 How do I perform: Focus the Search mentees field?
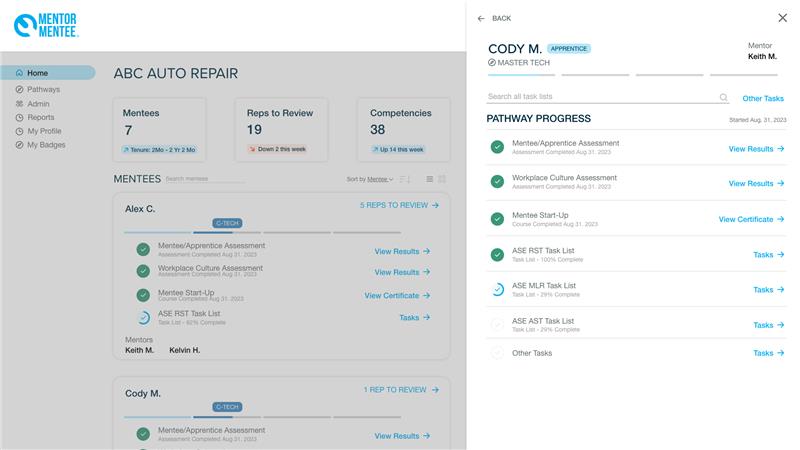[x=205, y=179]
